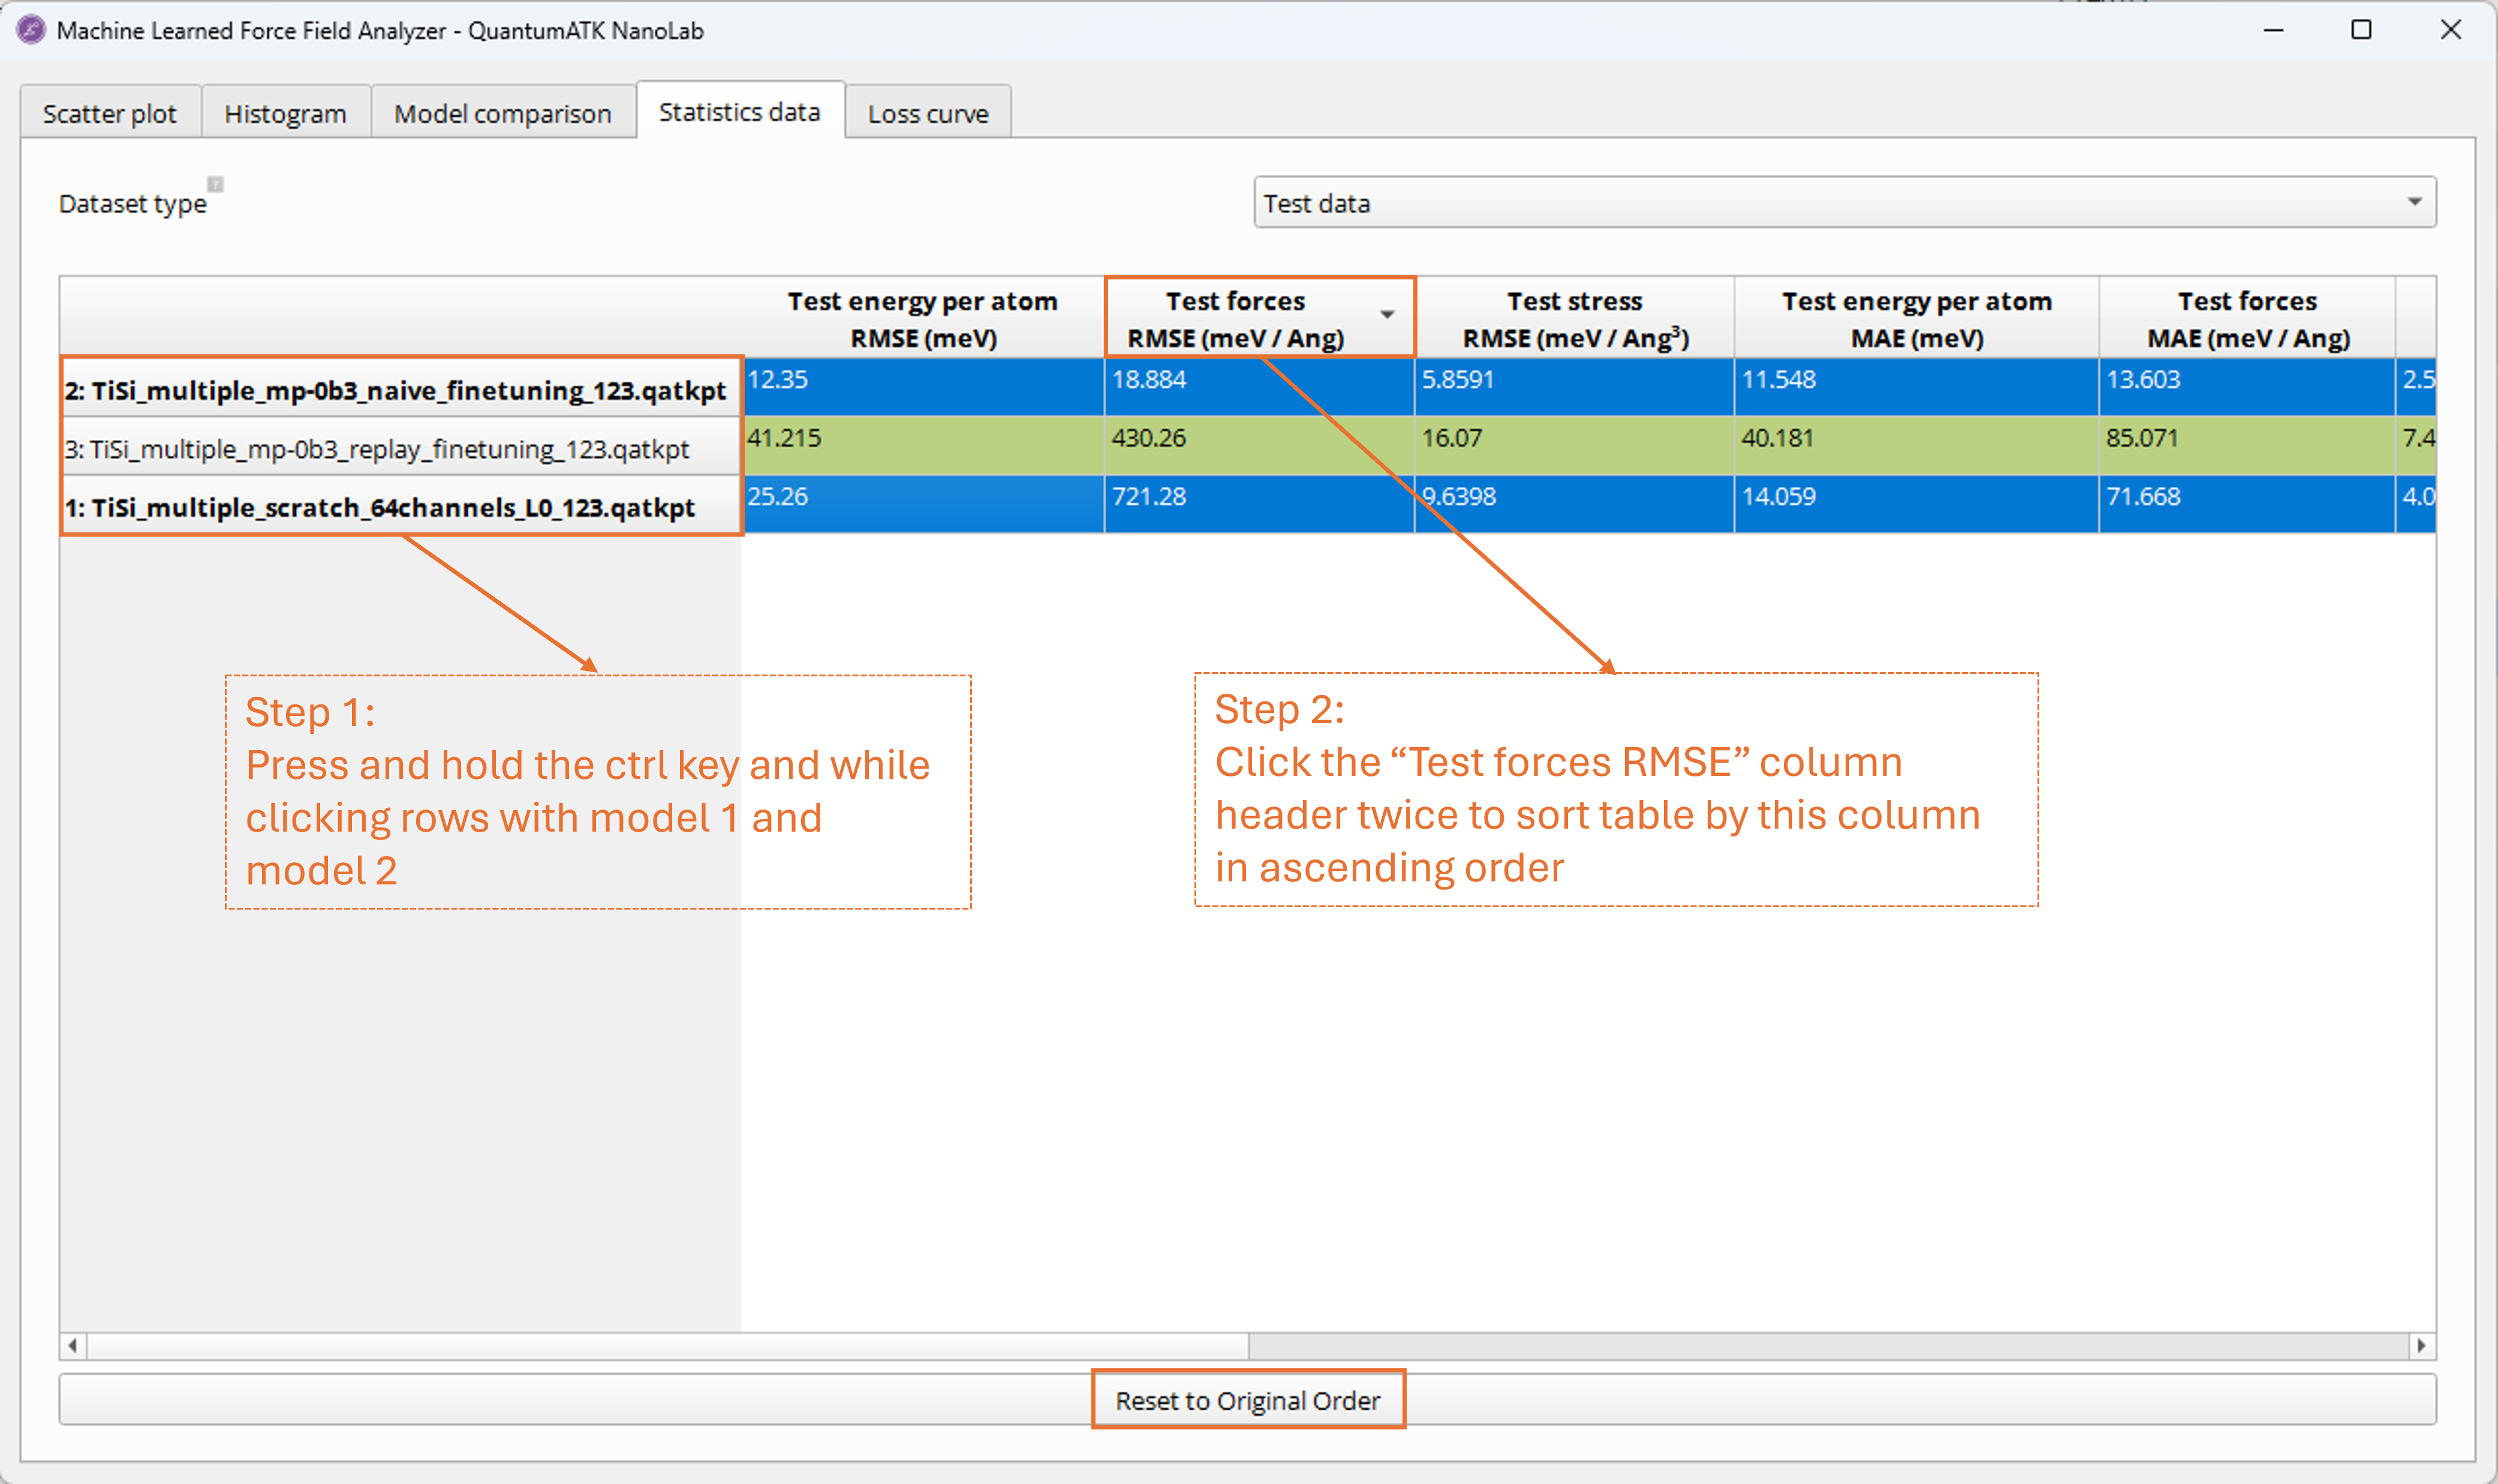
Task: Open the Histogram tab
Action: [285, 114]
